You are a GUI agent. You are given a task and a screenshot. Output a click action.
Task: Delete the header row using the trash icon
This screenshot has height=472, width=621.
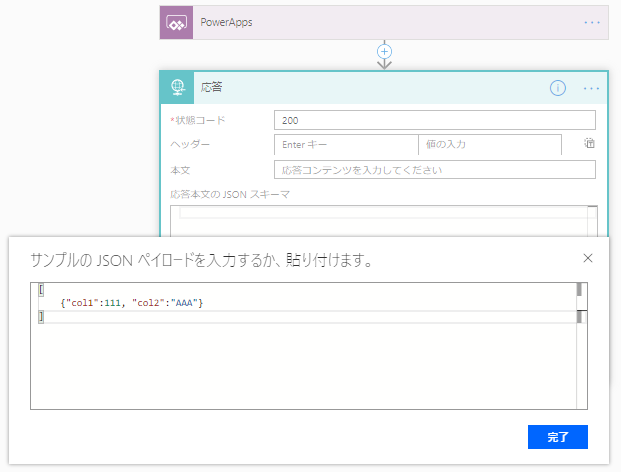(589, 143)
